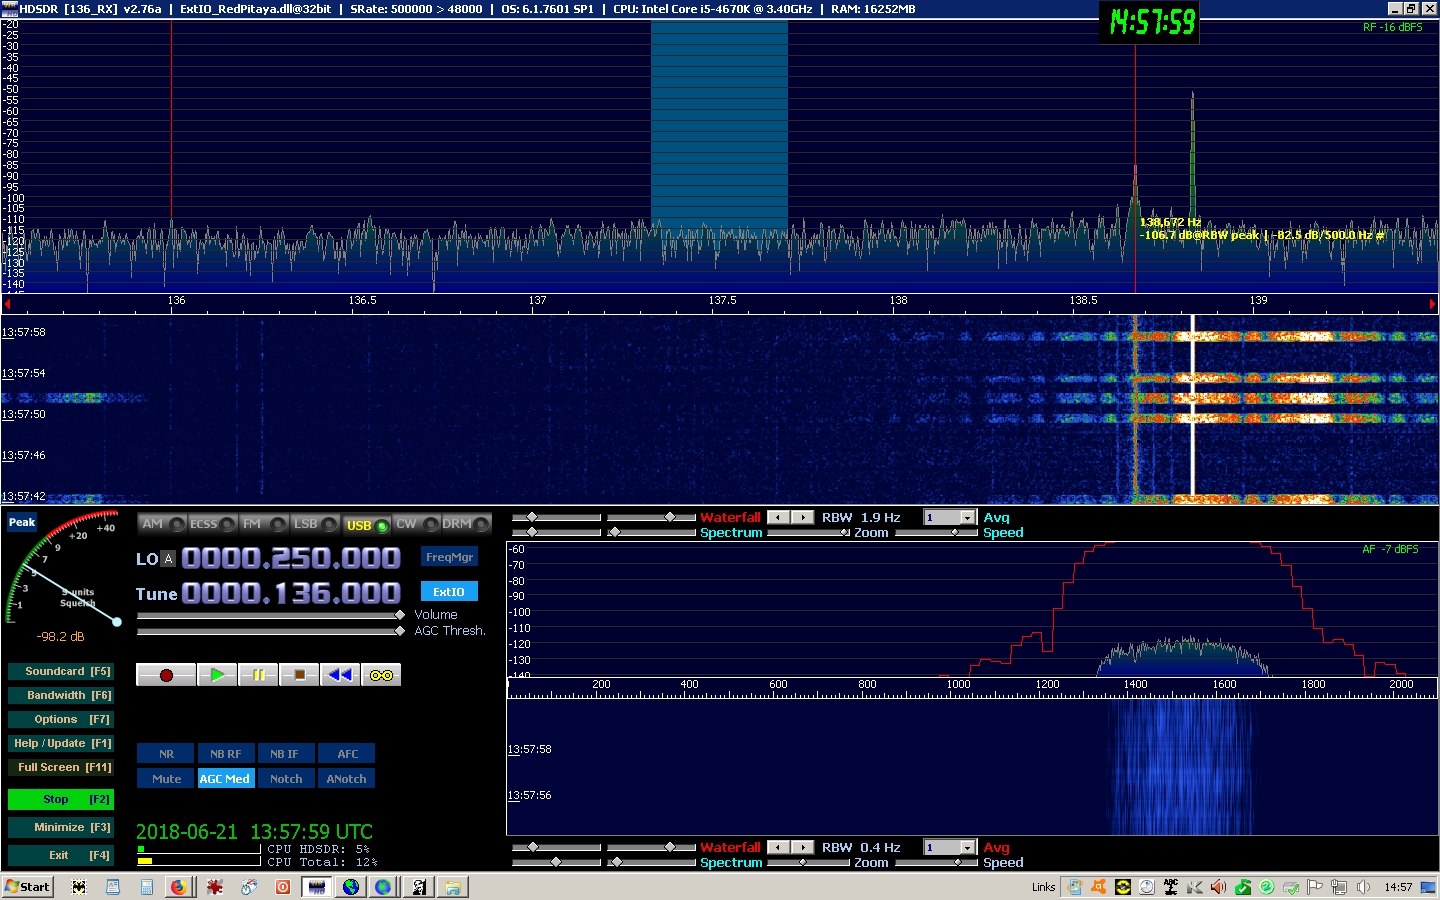The image size is (1440, 900).
Task: Pause playback with the yellow Pause button
Action: [258, 675]
